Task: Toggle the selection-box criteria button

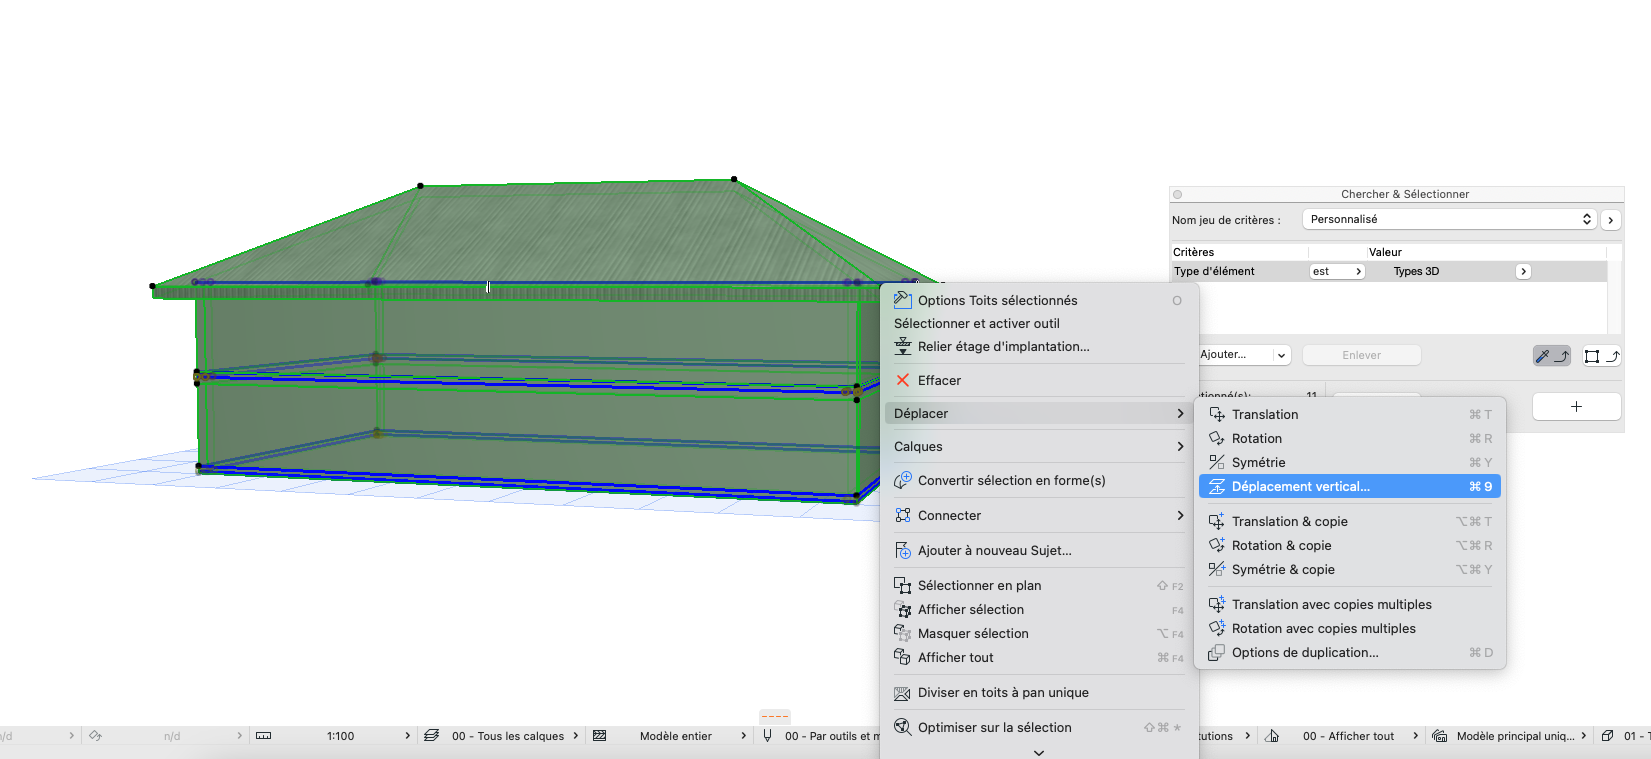Action: [x=1602, y=355]
